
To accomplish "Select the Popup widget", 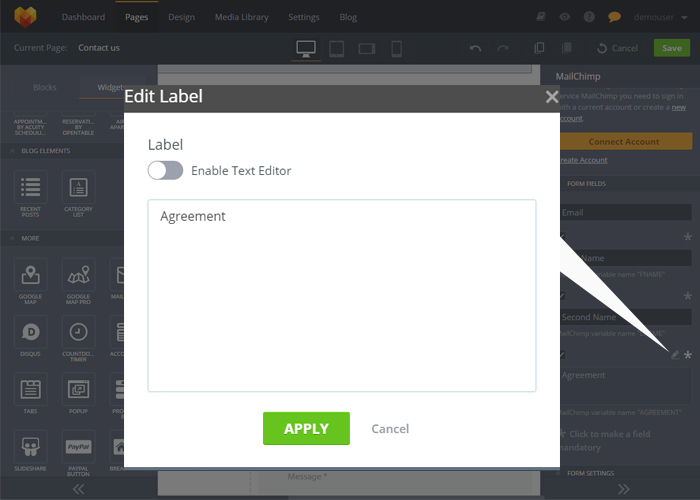I will point(78,393).
